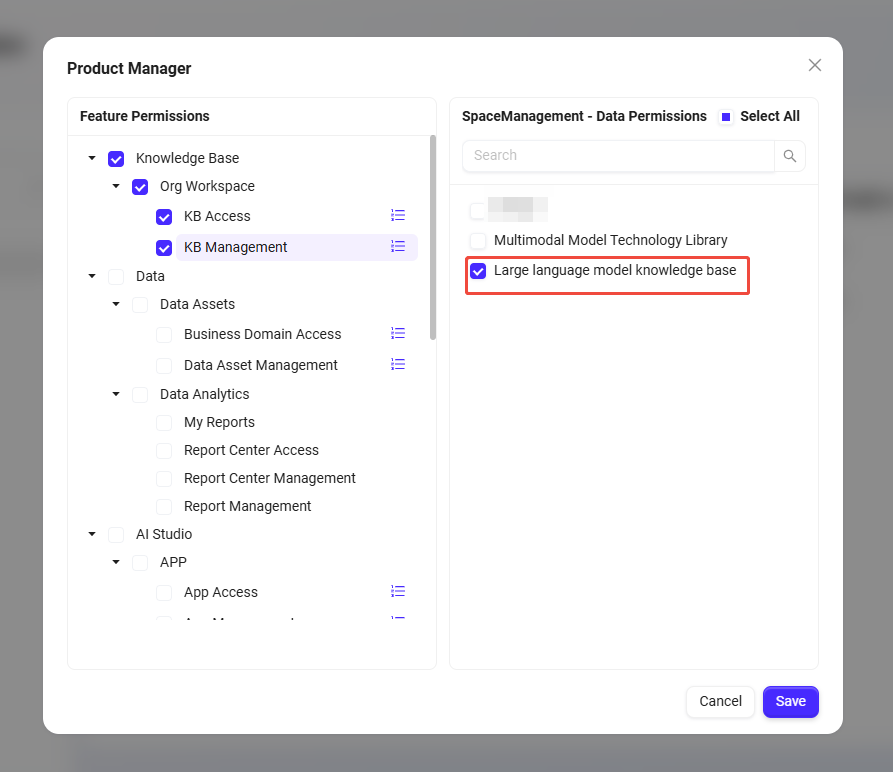The height and width of the screenshot is (772, 893).
Task: Check the Data Assets permission checkbox
Action: coord(140,305)
